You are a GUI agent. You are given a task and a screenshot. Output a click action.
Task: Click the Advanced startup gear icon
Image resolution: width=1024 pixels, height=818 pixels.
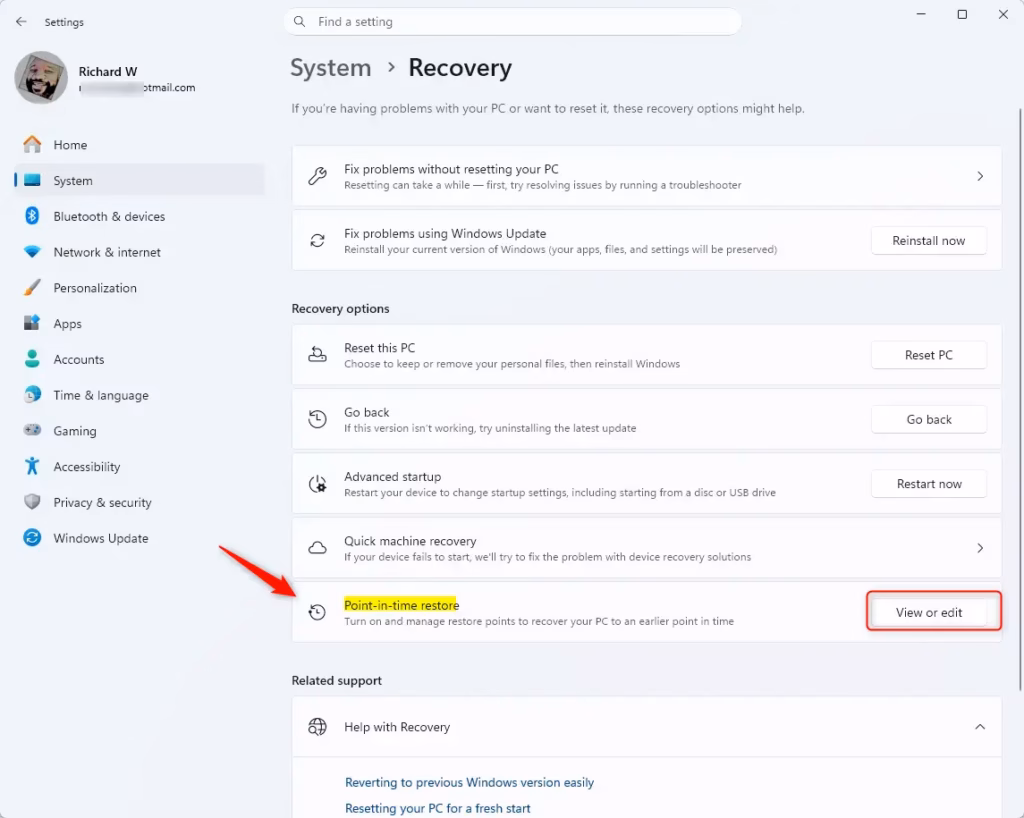(x=317, y=484)
